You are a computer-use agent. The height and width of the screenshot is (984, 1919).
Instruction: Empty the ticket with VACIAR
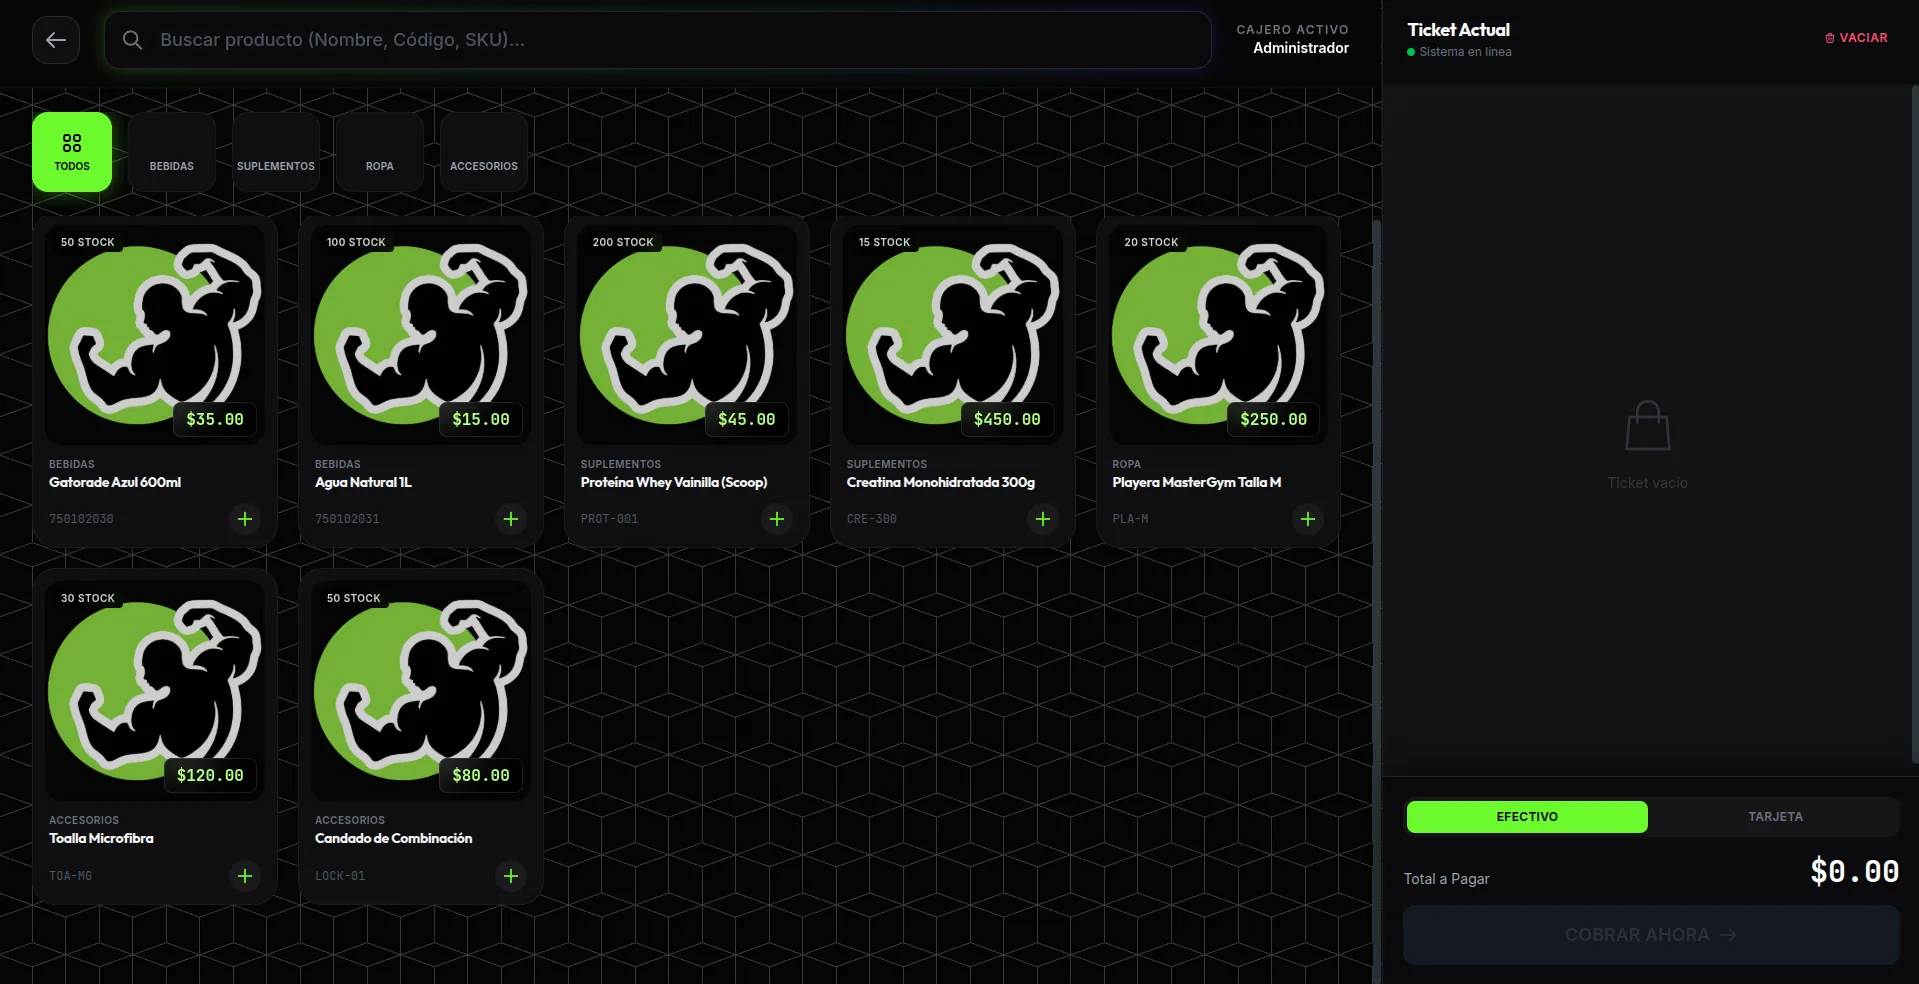1857,38
